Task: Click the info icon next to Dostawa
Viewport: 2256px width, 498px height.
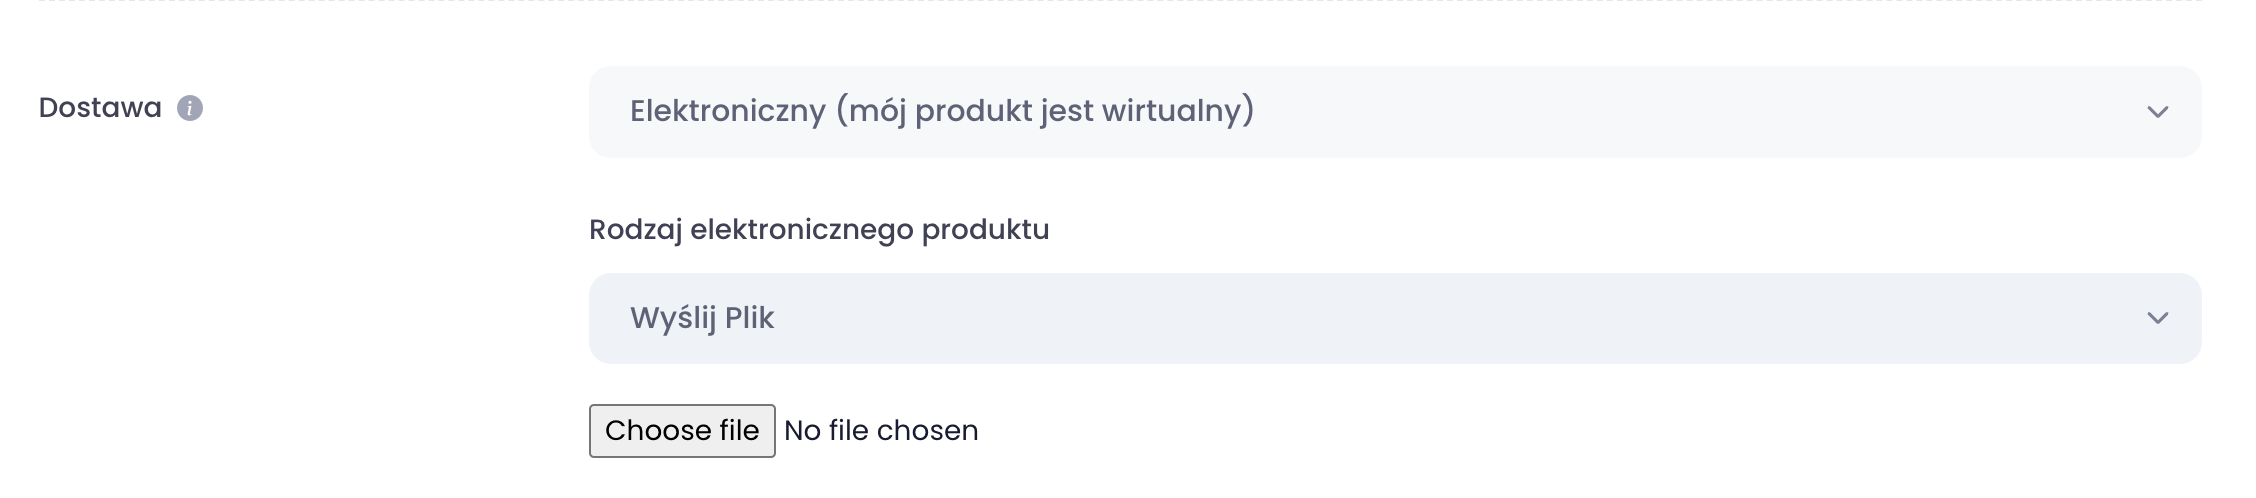Action: tap(190, 108)
